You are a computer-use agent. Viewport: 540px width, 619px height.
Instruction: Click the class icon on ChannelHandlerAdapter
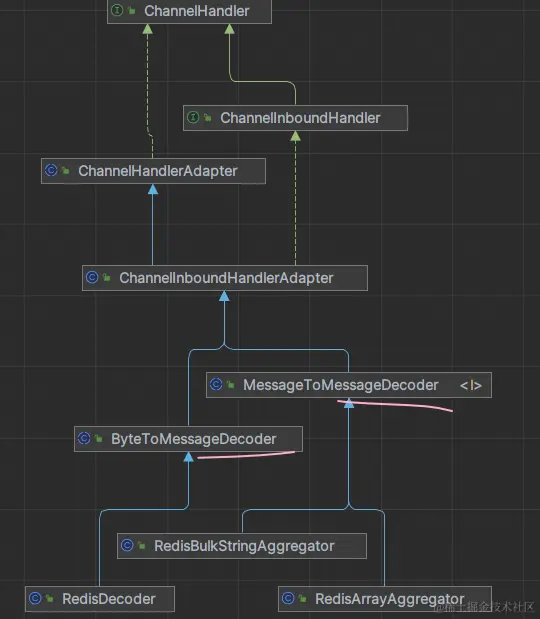[x=51, y=170]
